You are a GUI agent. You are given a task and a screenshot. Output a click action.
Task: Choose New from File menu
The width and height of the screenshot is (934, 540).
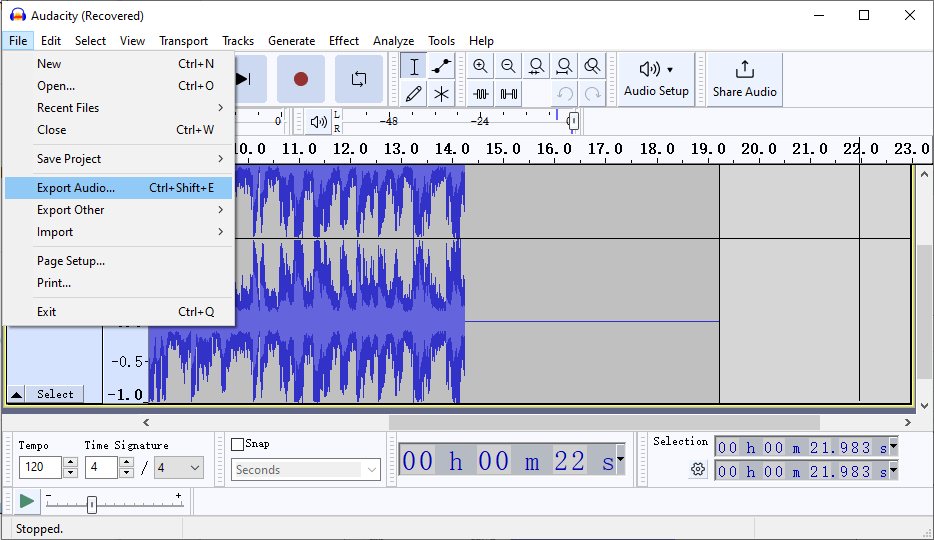tap(118, 64)
